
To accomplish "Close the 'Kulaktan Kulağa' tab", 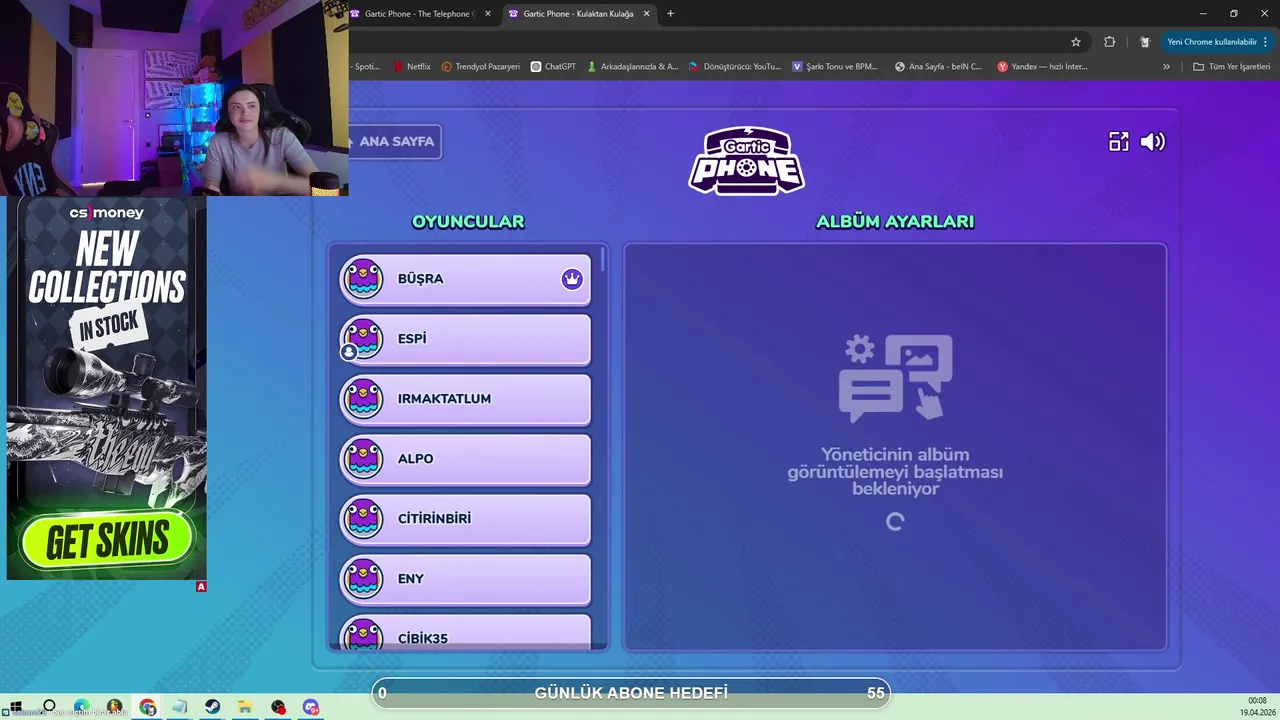I will pyautogui.click(x=646, y=14).
